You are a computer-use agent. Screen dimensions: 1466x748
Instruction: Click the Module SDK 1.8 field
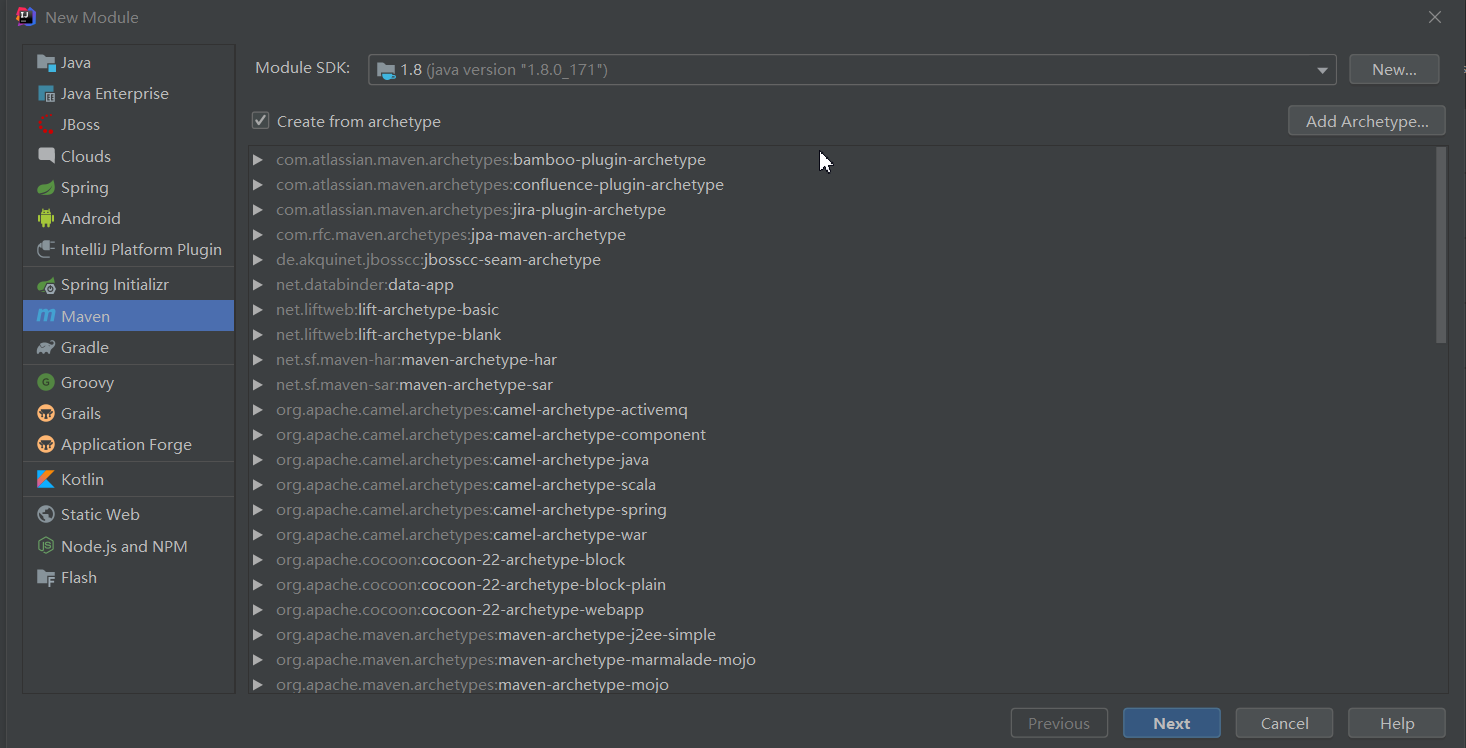coord(852,70)
